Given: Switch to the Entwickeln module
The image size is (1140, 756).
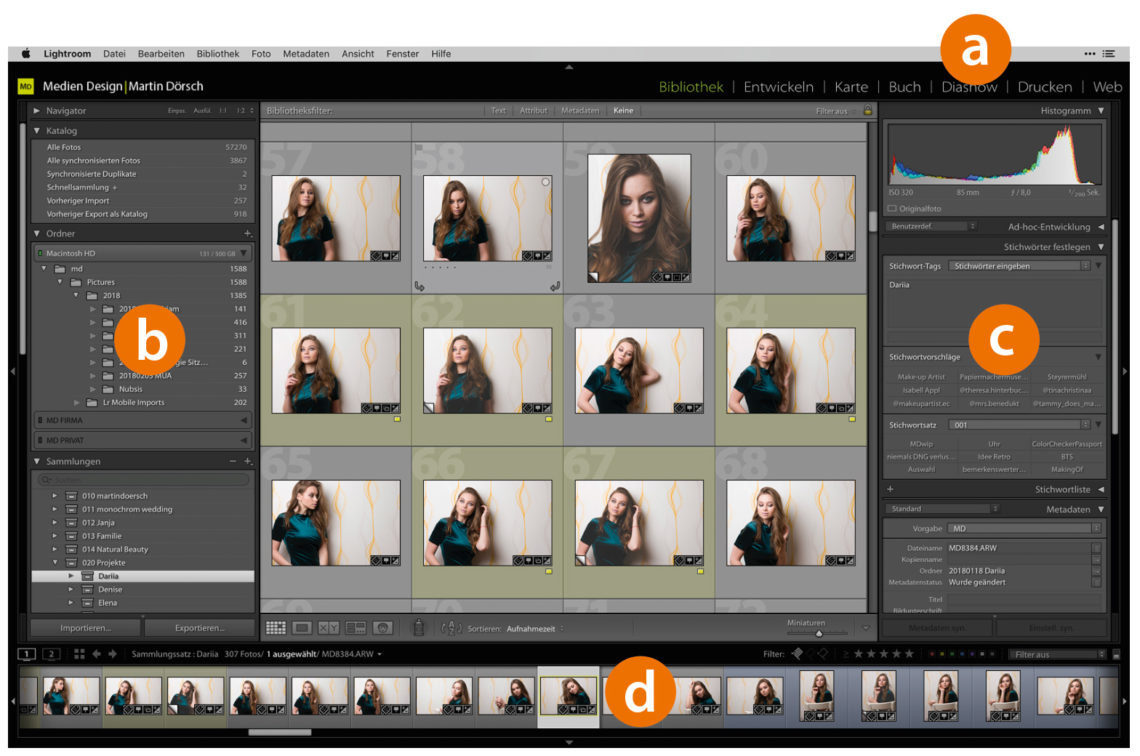Looking at the screenshot, I should (x=778, y=87).
